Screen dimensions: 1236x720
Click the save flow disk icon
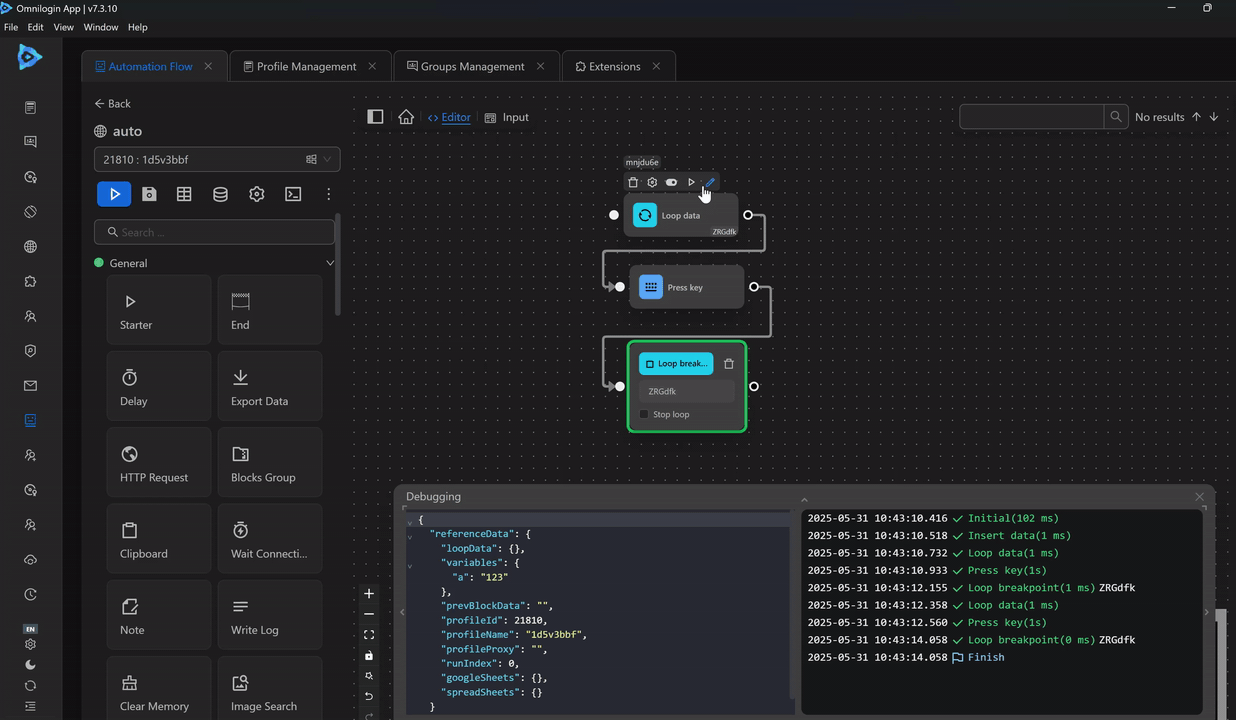[x=149, y=194]
